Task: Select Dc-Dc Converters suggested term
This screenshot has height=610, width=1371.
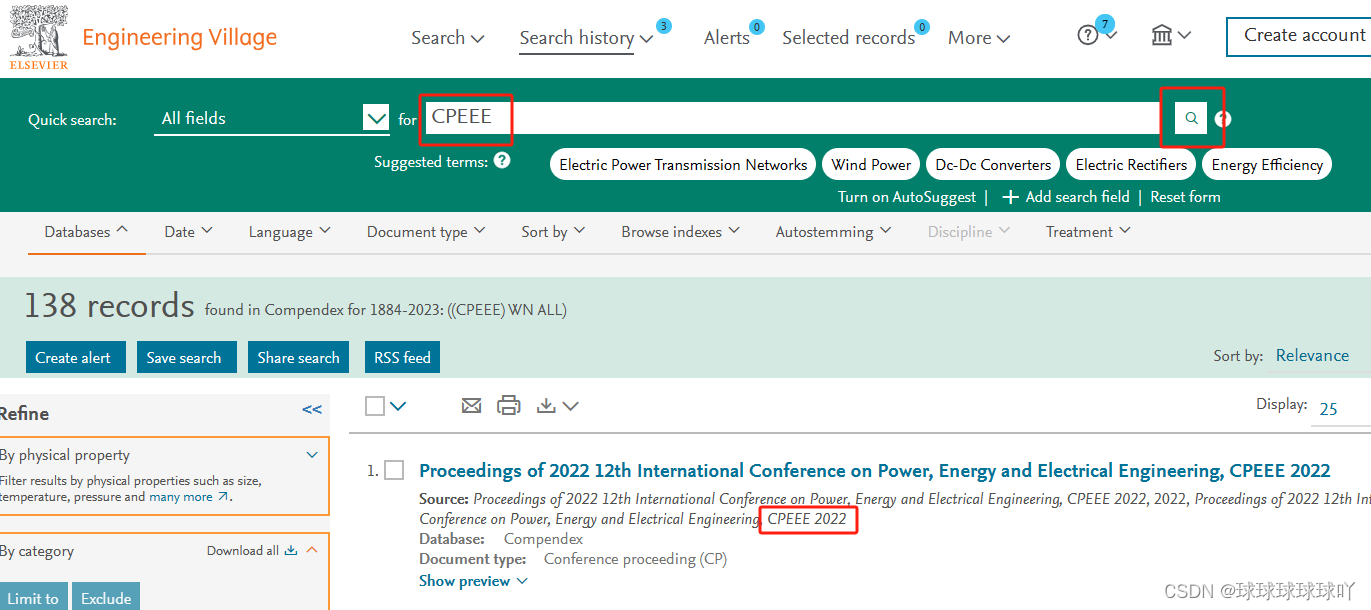Action: [993, 165]
